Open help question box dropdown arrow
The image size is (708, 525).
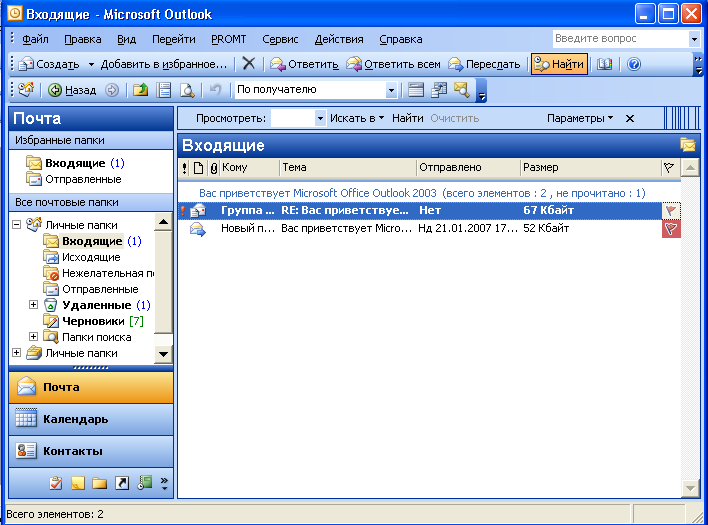click(x=694, y=39)
